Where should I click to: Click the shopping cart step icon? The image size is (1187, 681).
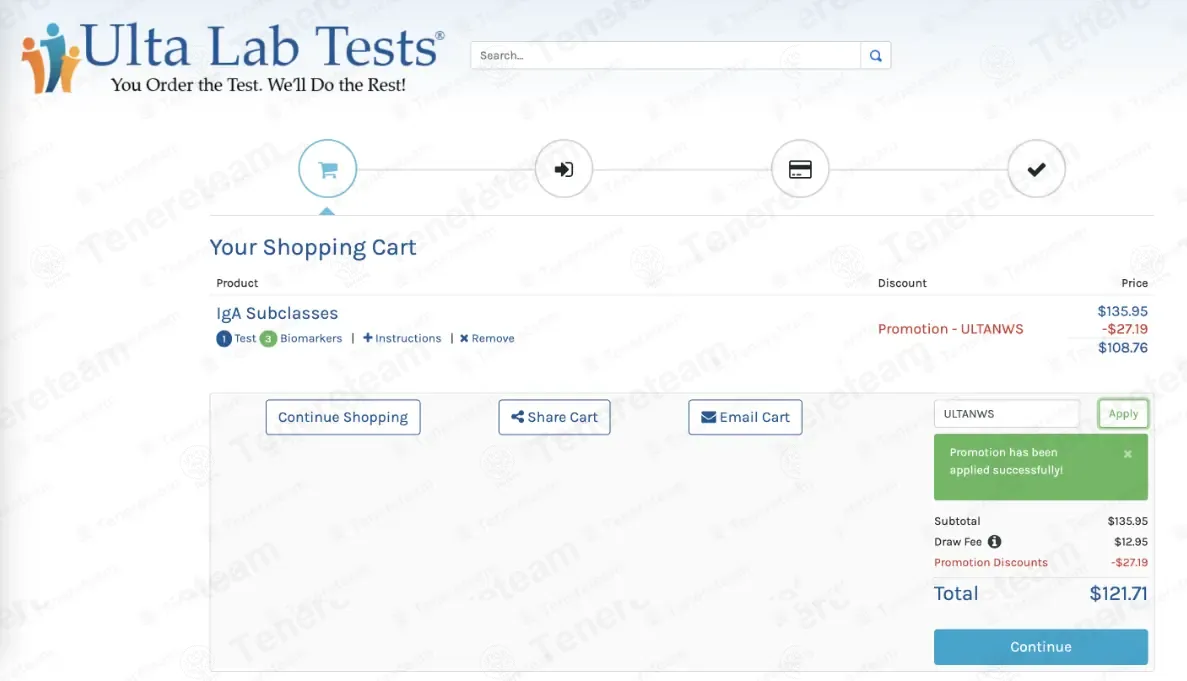tap(327, 170)
